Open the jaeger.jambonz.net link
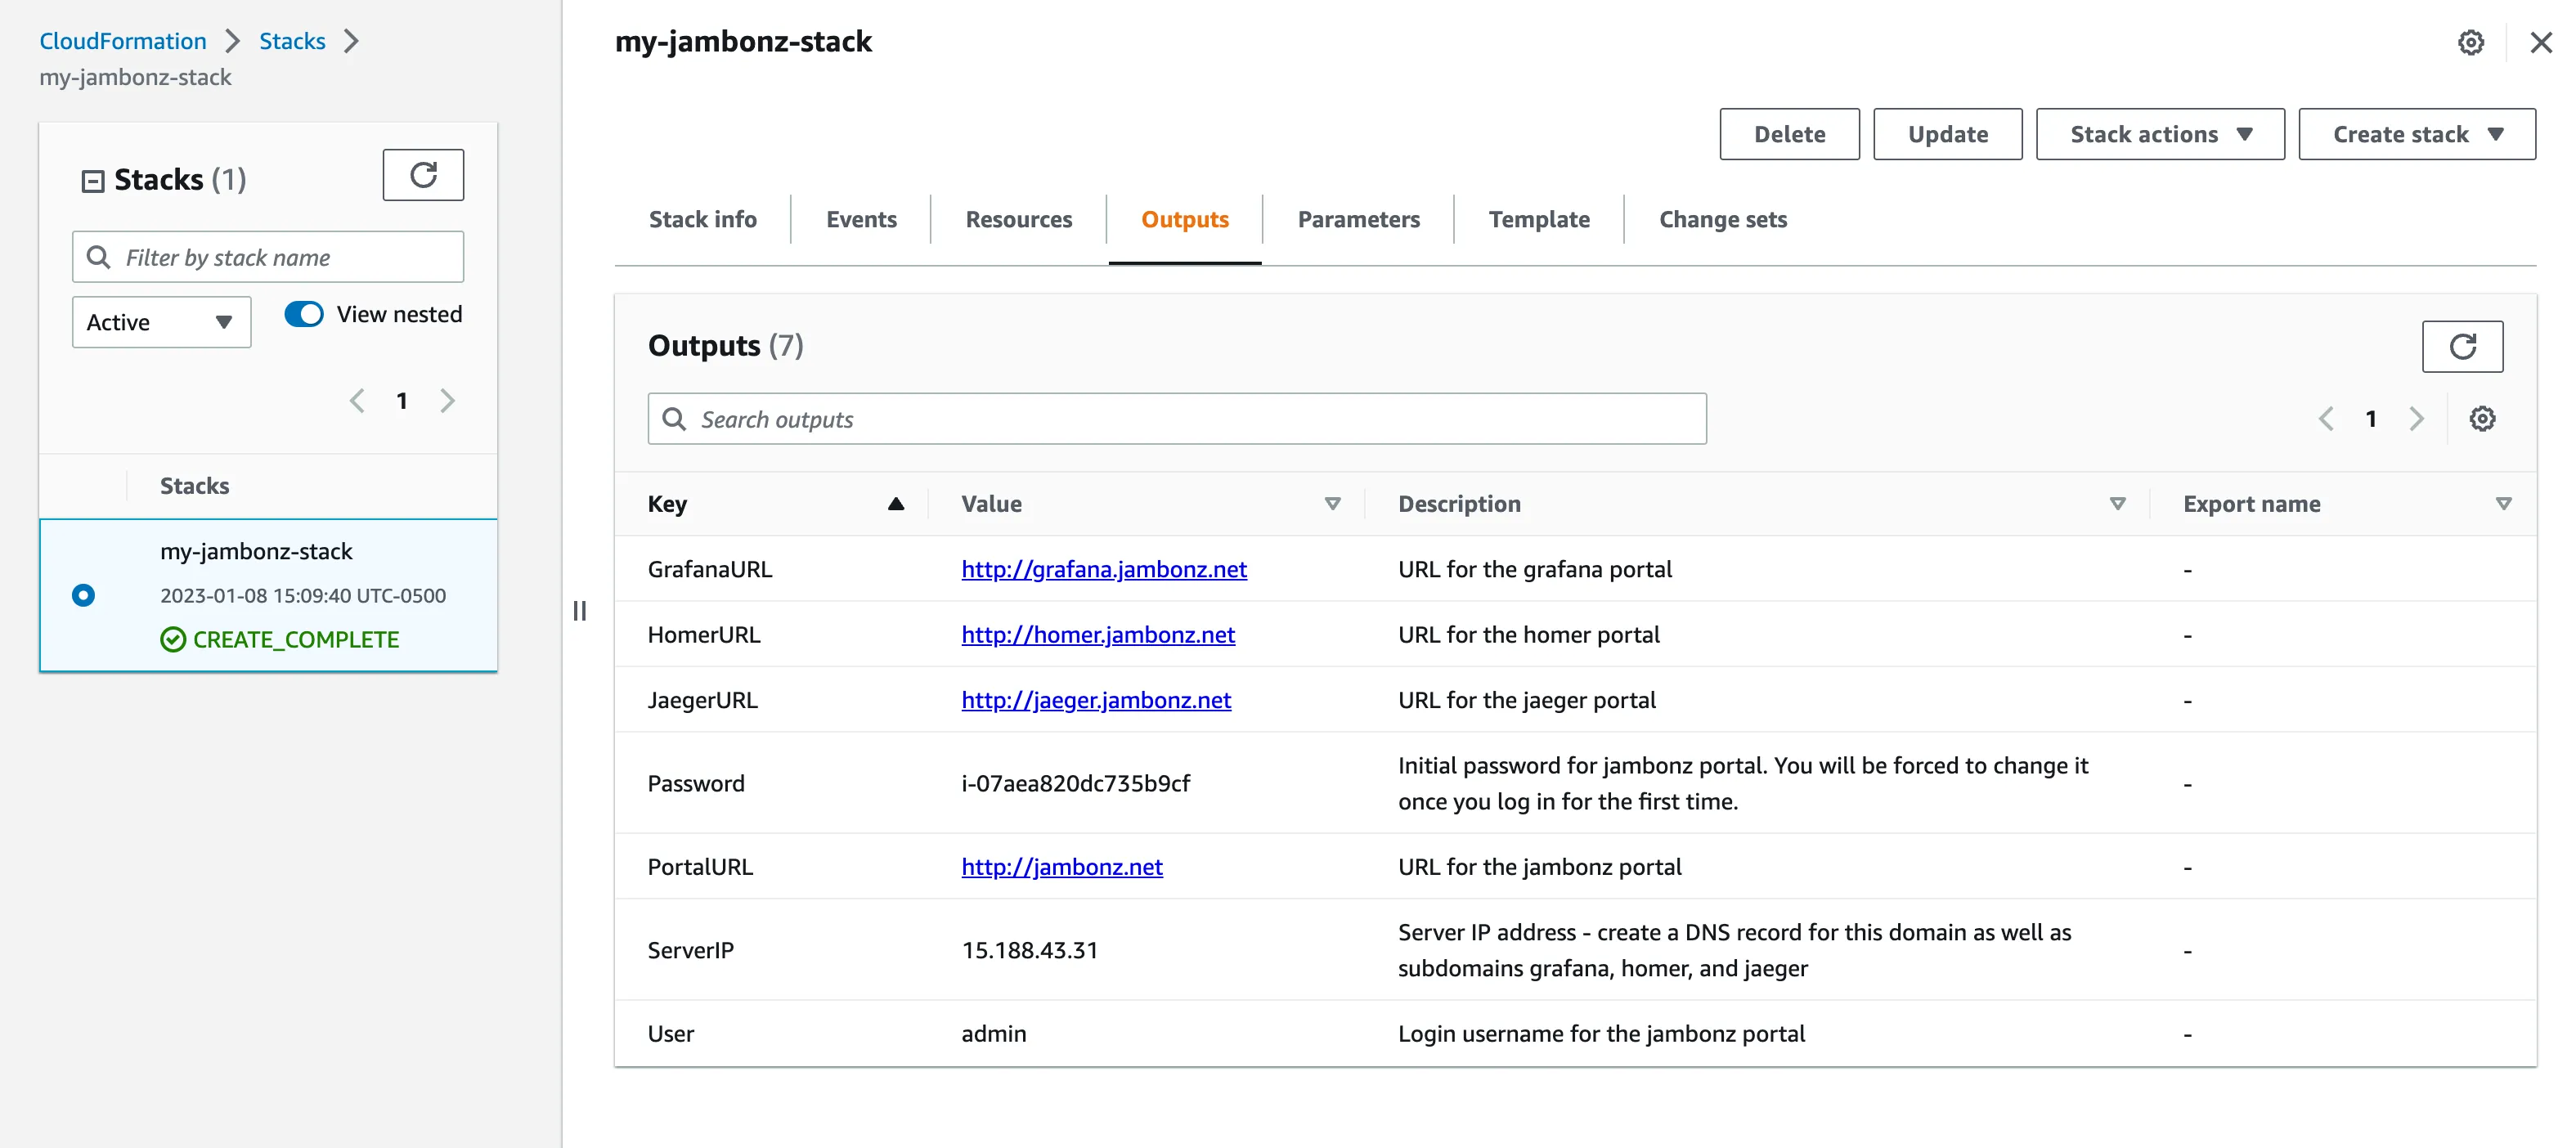This screenshot has height=1148, width=2576. tap(1096, 700)
